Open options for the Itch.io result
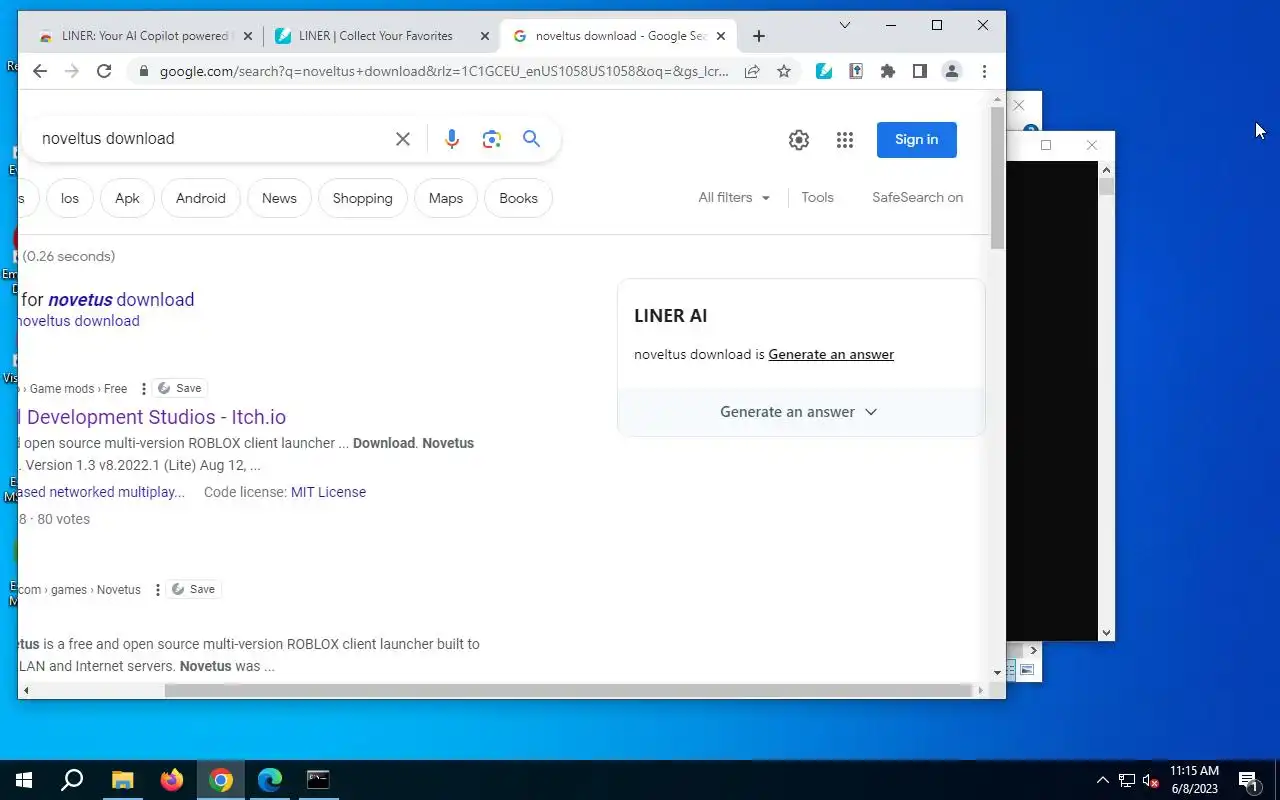 click(144, 388)
